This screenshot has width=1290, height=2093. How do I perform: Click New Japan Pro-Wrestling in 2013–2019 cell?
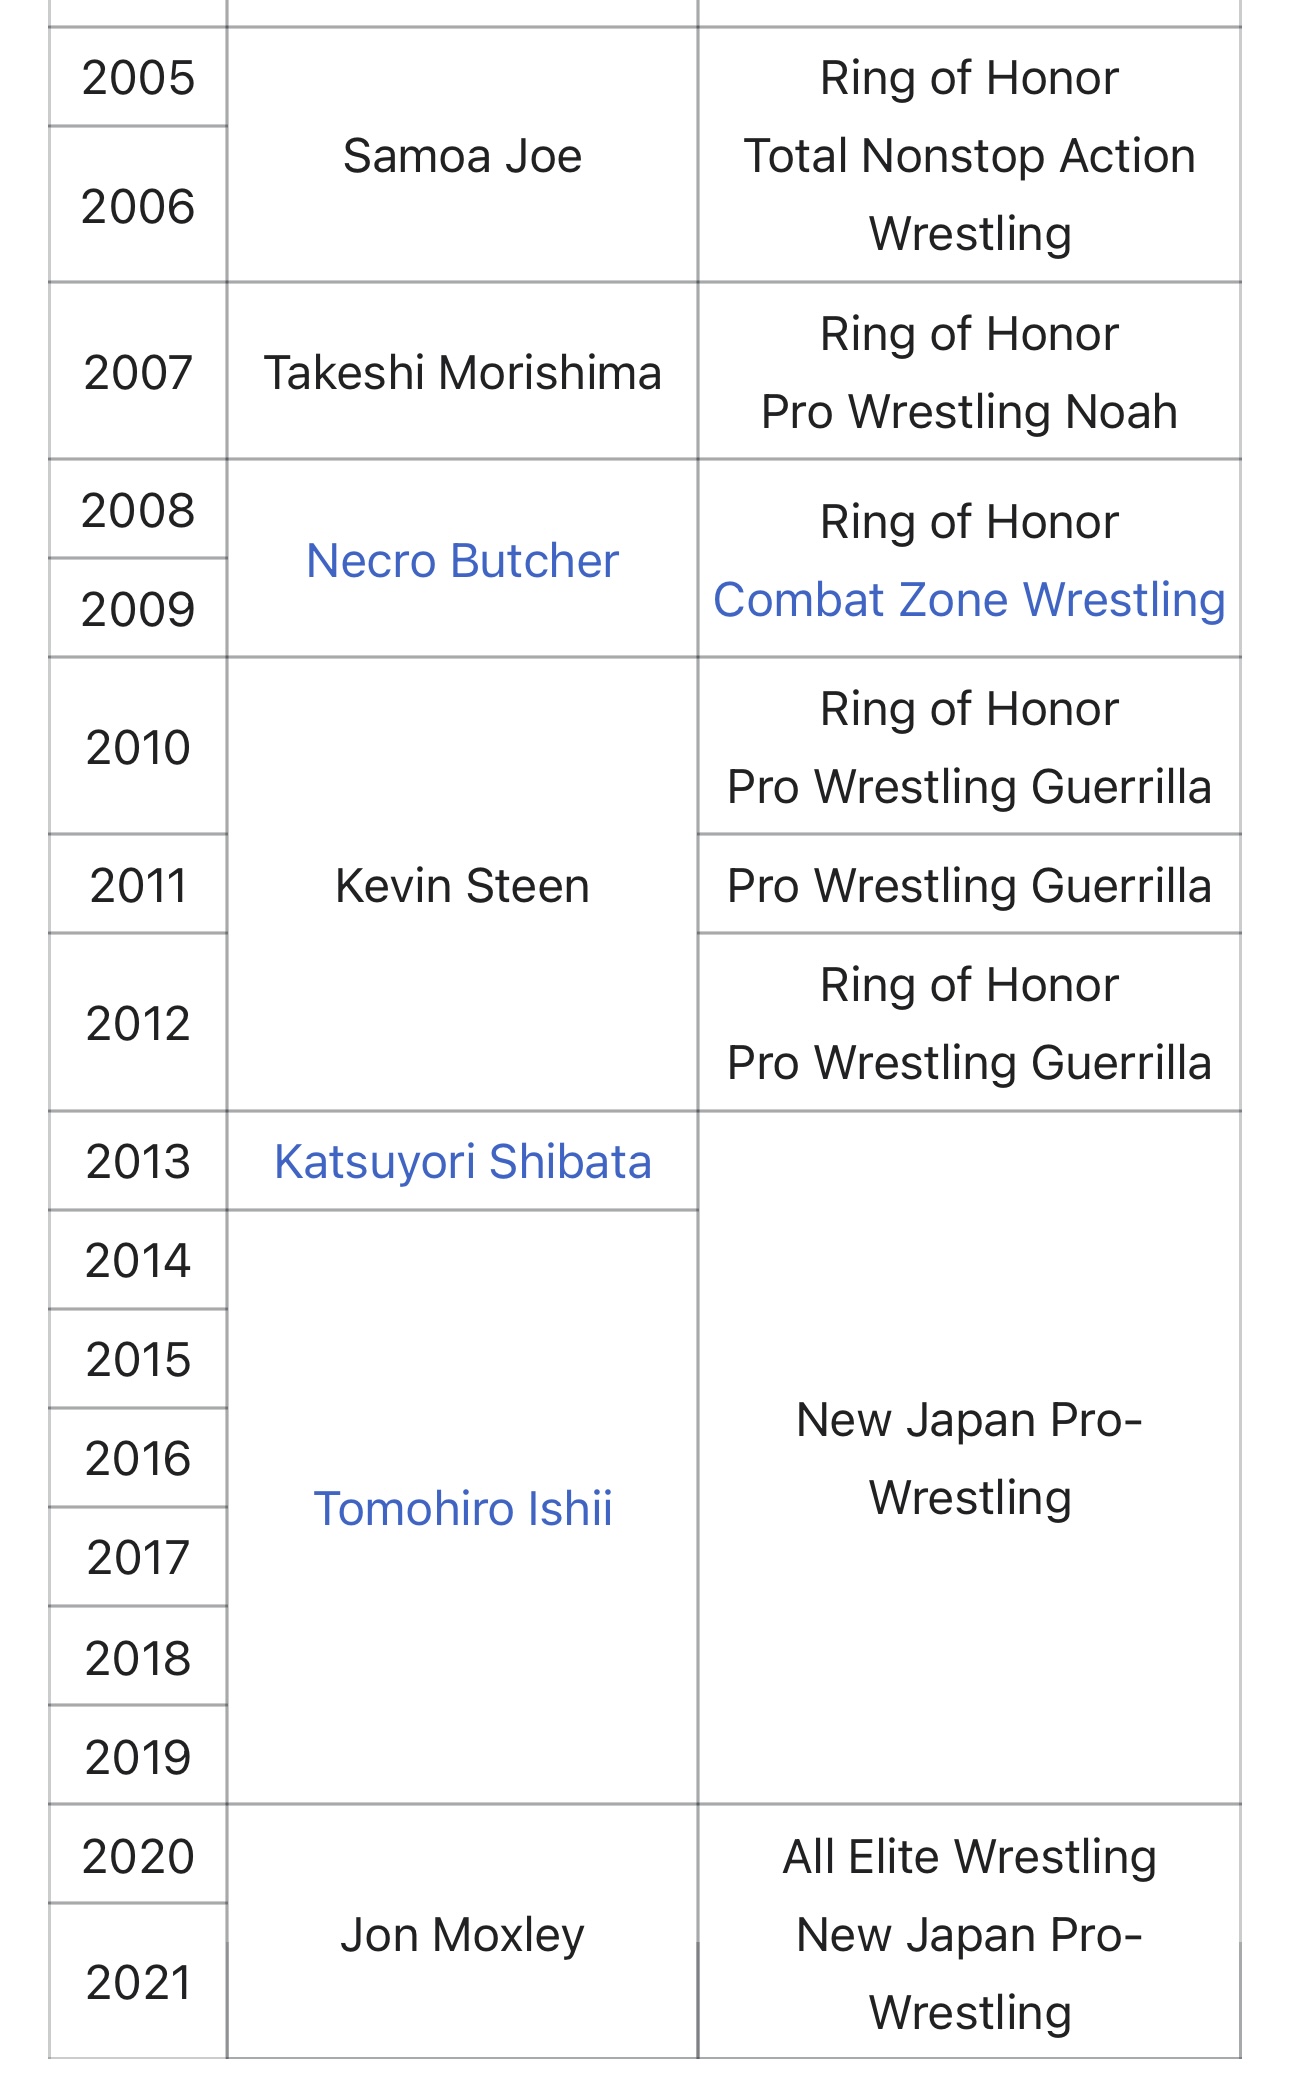[969, 1458]
